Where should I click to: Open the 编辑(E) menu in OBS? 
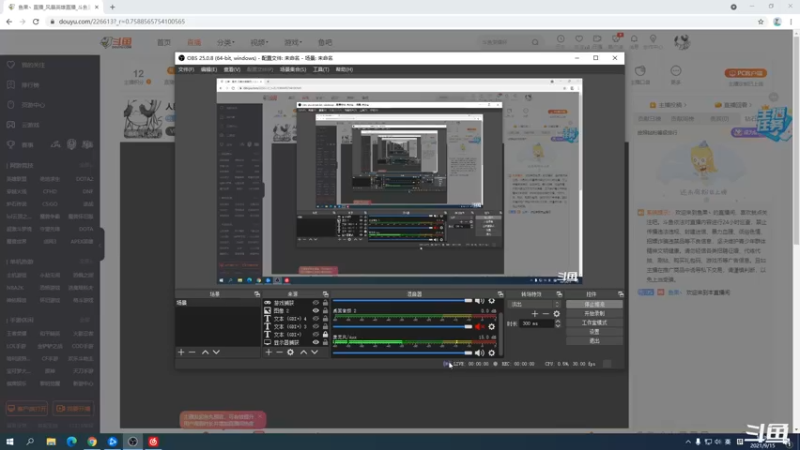(209, 69)
